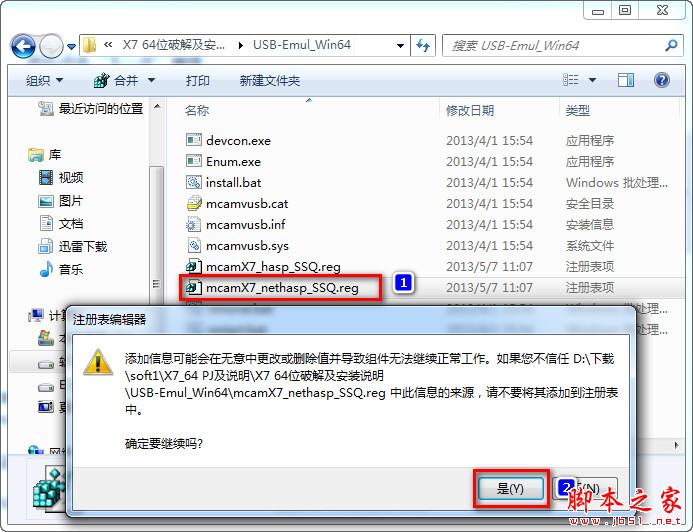Click the Enum.exe file name

(233, 161)
